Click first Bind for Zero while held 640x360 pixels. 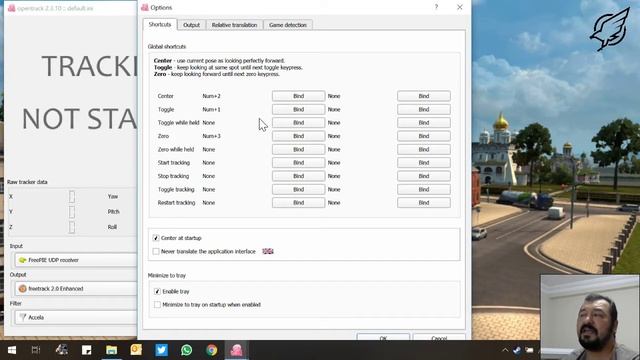point(298,149)
